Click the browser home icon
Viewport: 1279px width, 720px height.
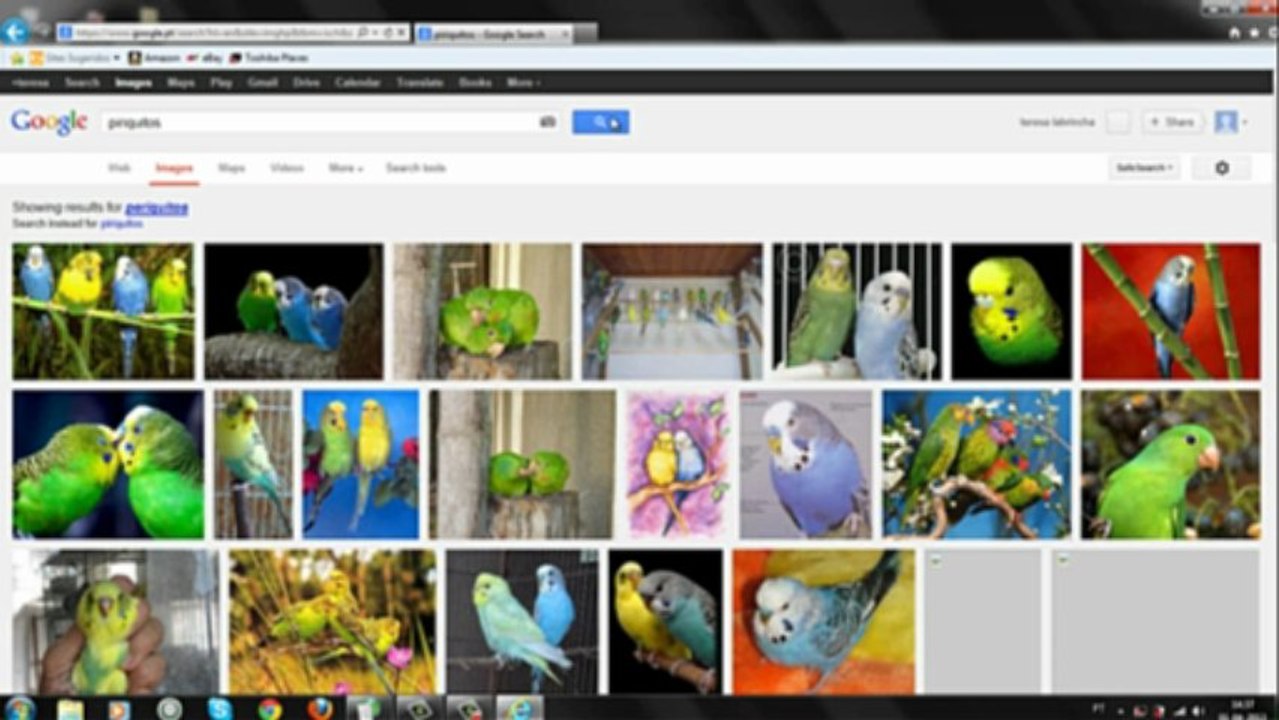pos(1234,32)
